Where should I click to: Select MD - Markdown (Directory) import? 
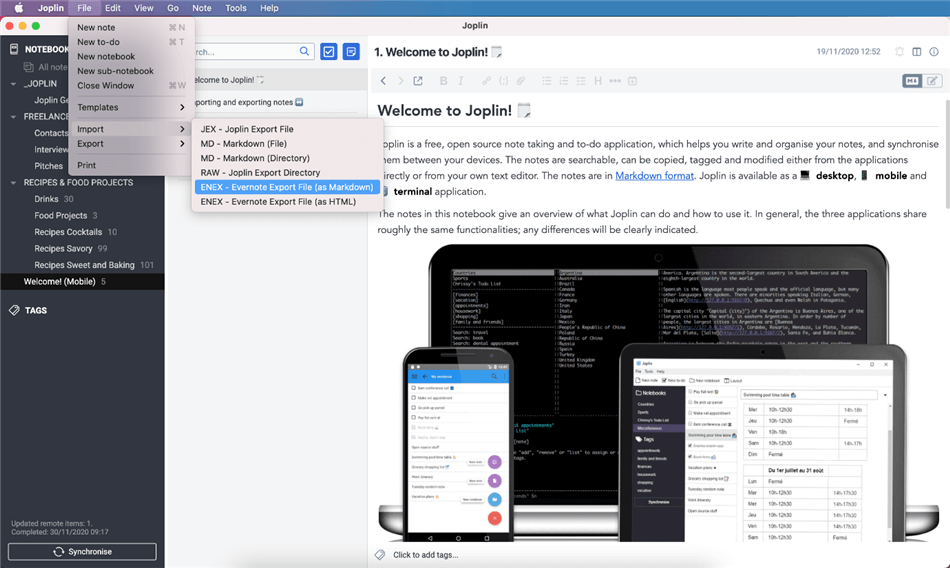287,158
